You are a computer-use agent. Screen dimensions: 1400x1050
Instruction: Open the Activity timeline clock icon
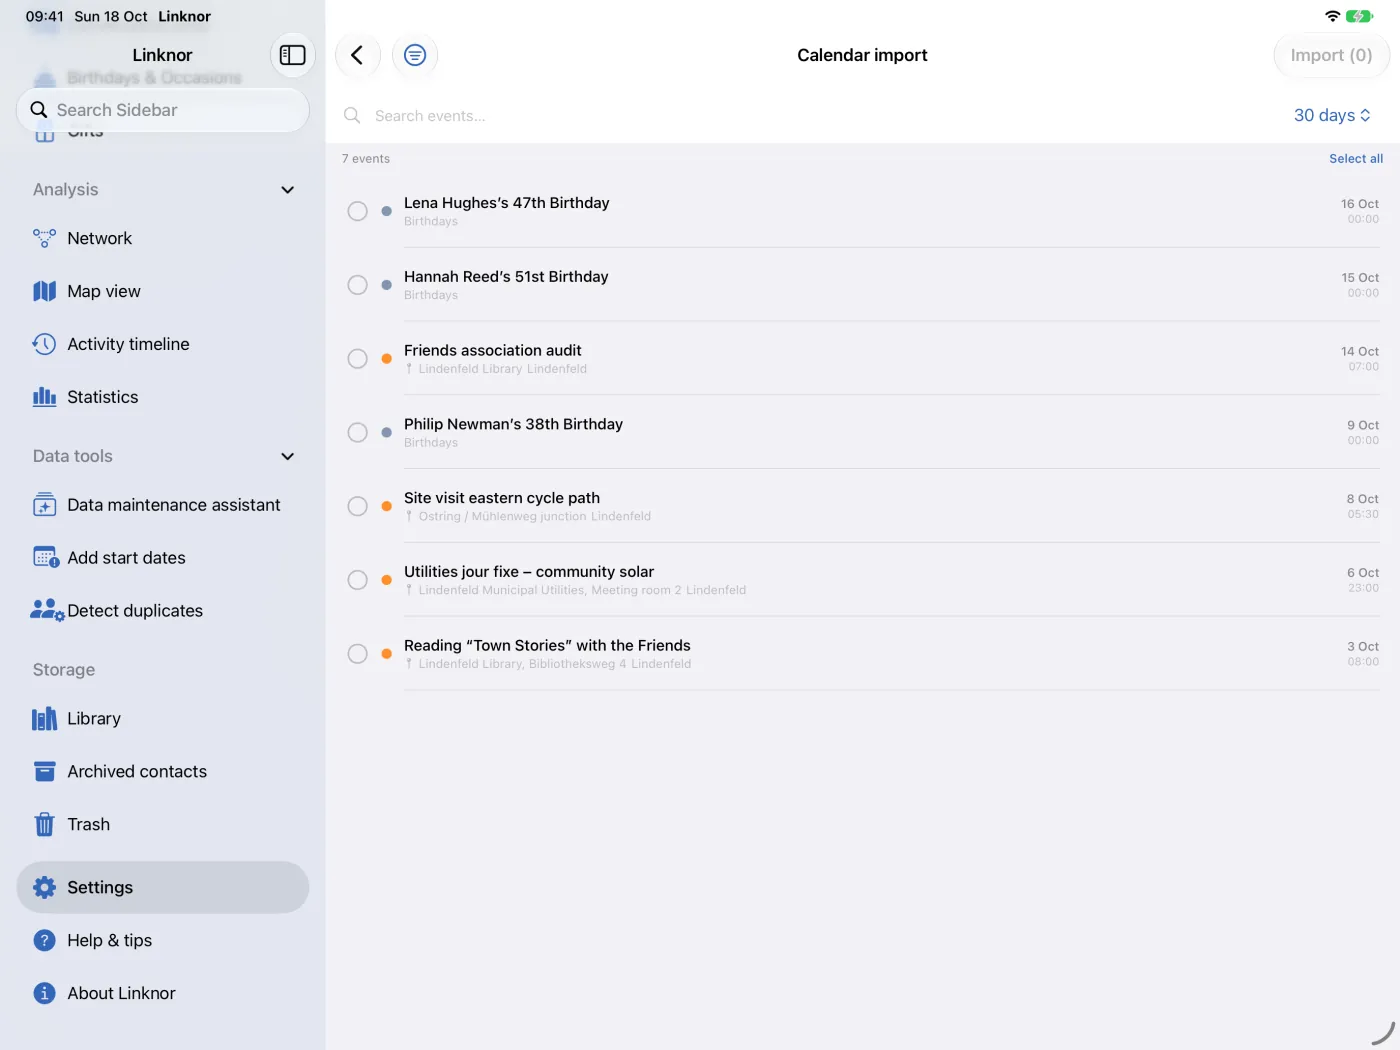44,344
